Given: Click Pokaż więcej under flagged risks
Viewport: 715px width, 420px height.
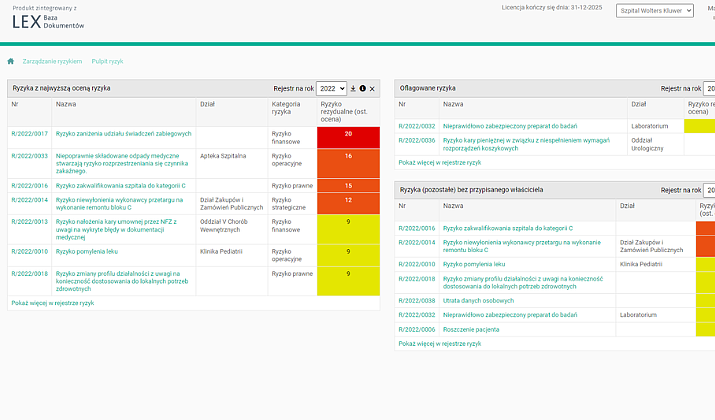Looking at the screenshot, I should click(439, 161).
